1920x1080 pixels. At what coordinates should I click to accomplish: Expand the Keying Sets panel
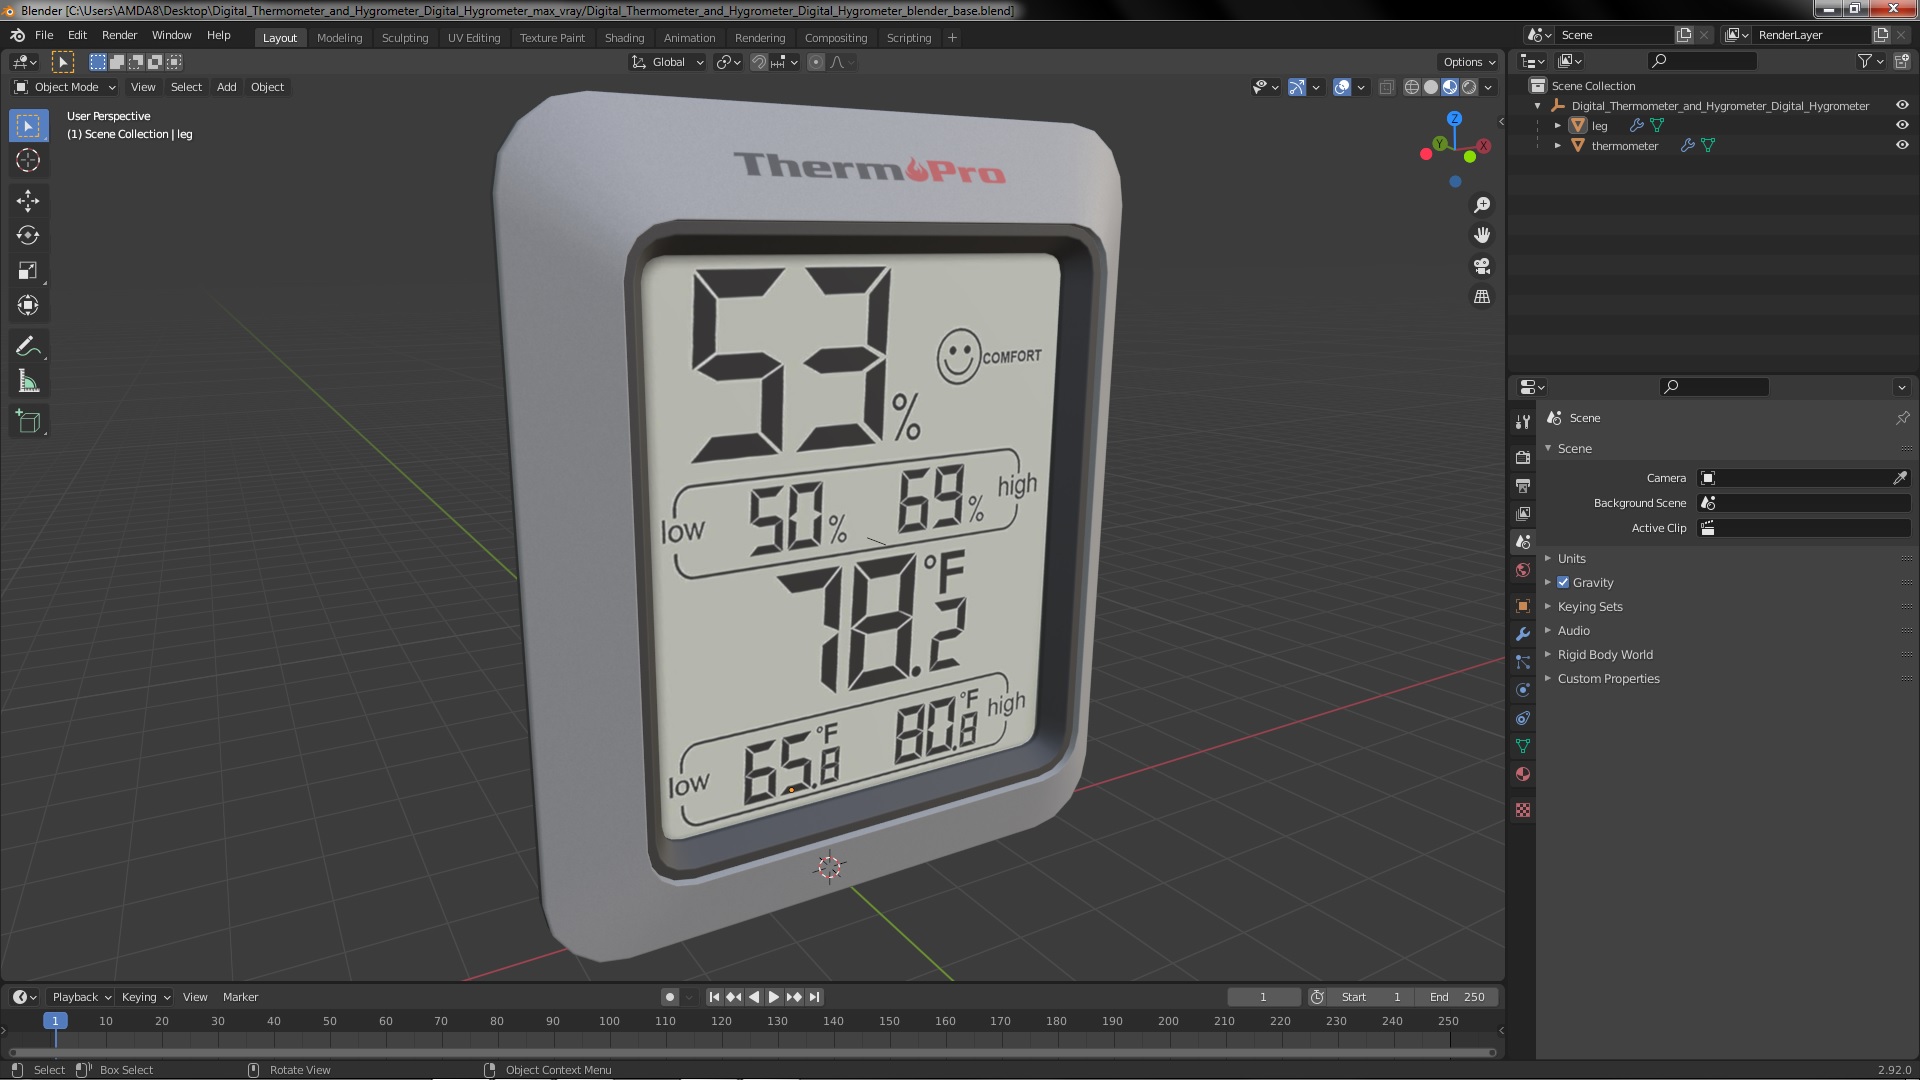point(1589,607)
